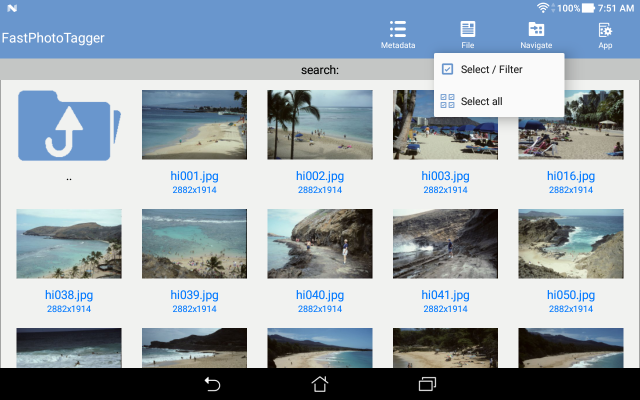
Task: Open hi001.jpg beach thumbnail
Action: point(194,125)
